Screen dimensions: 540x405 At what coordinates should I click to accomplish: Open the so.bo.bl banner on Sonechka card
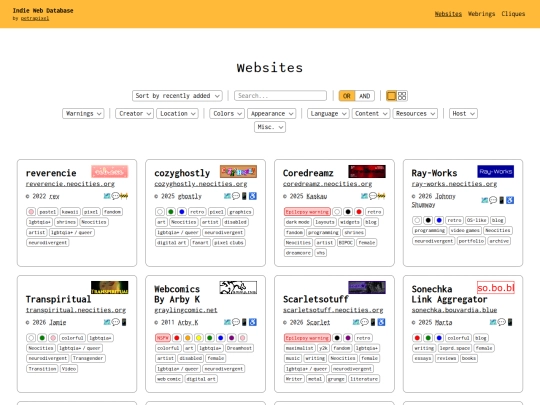(496, 288)
